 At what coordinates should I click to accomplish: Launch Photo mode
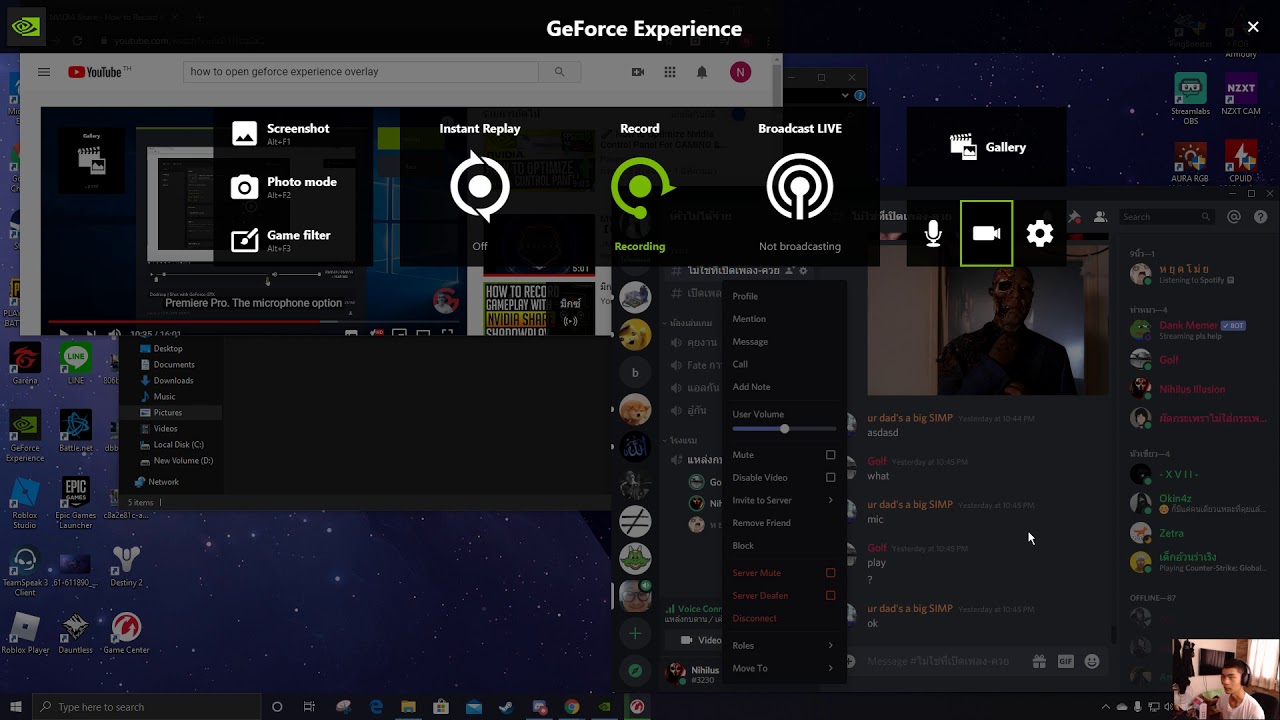click(x=284, y=186)
